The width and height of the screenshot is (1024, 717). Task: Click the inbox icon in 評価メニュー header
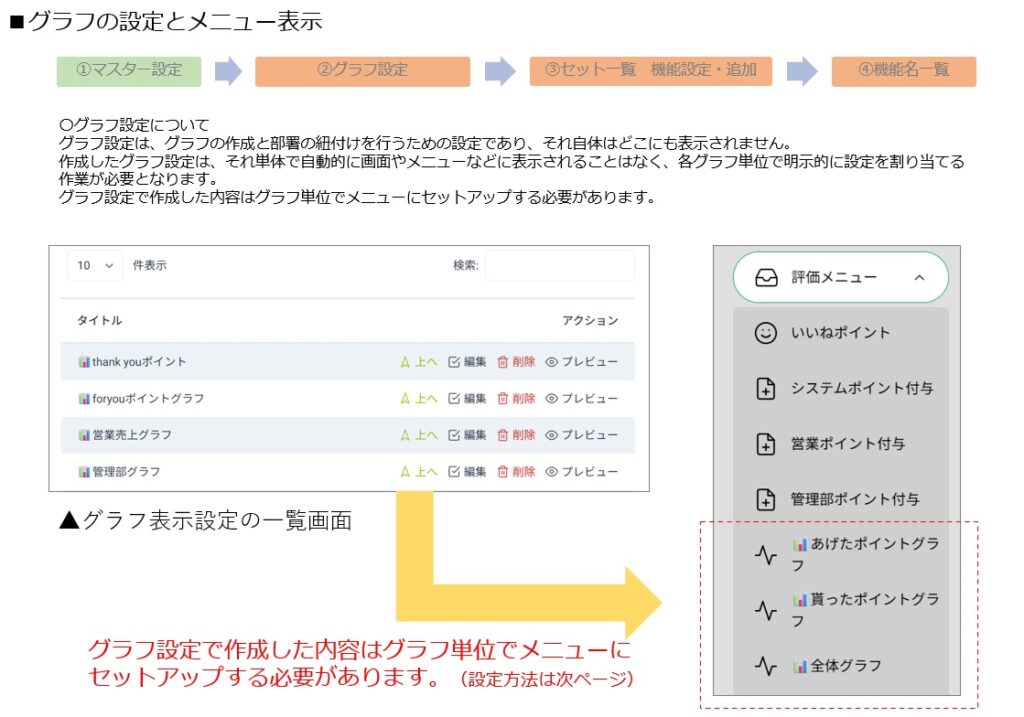pyautogui.click(x=766, y=278)
